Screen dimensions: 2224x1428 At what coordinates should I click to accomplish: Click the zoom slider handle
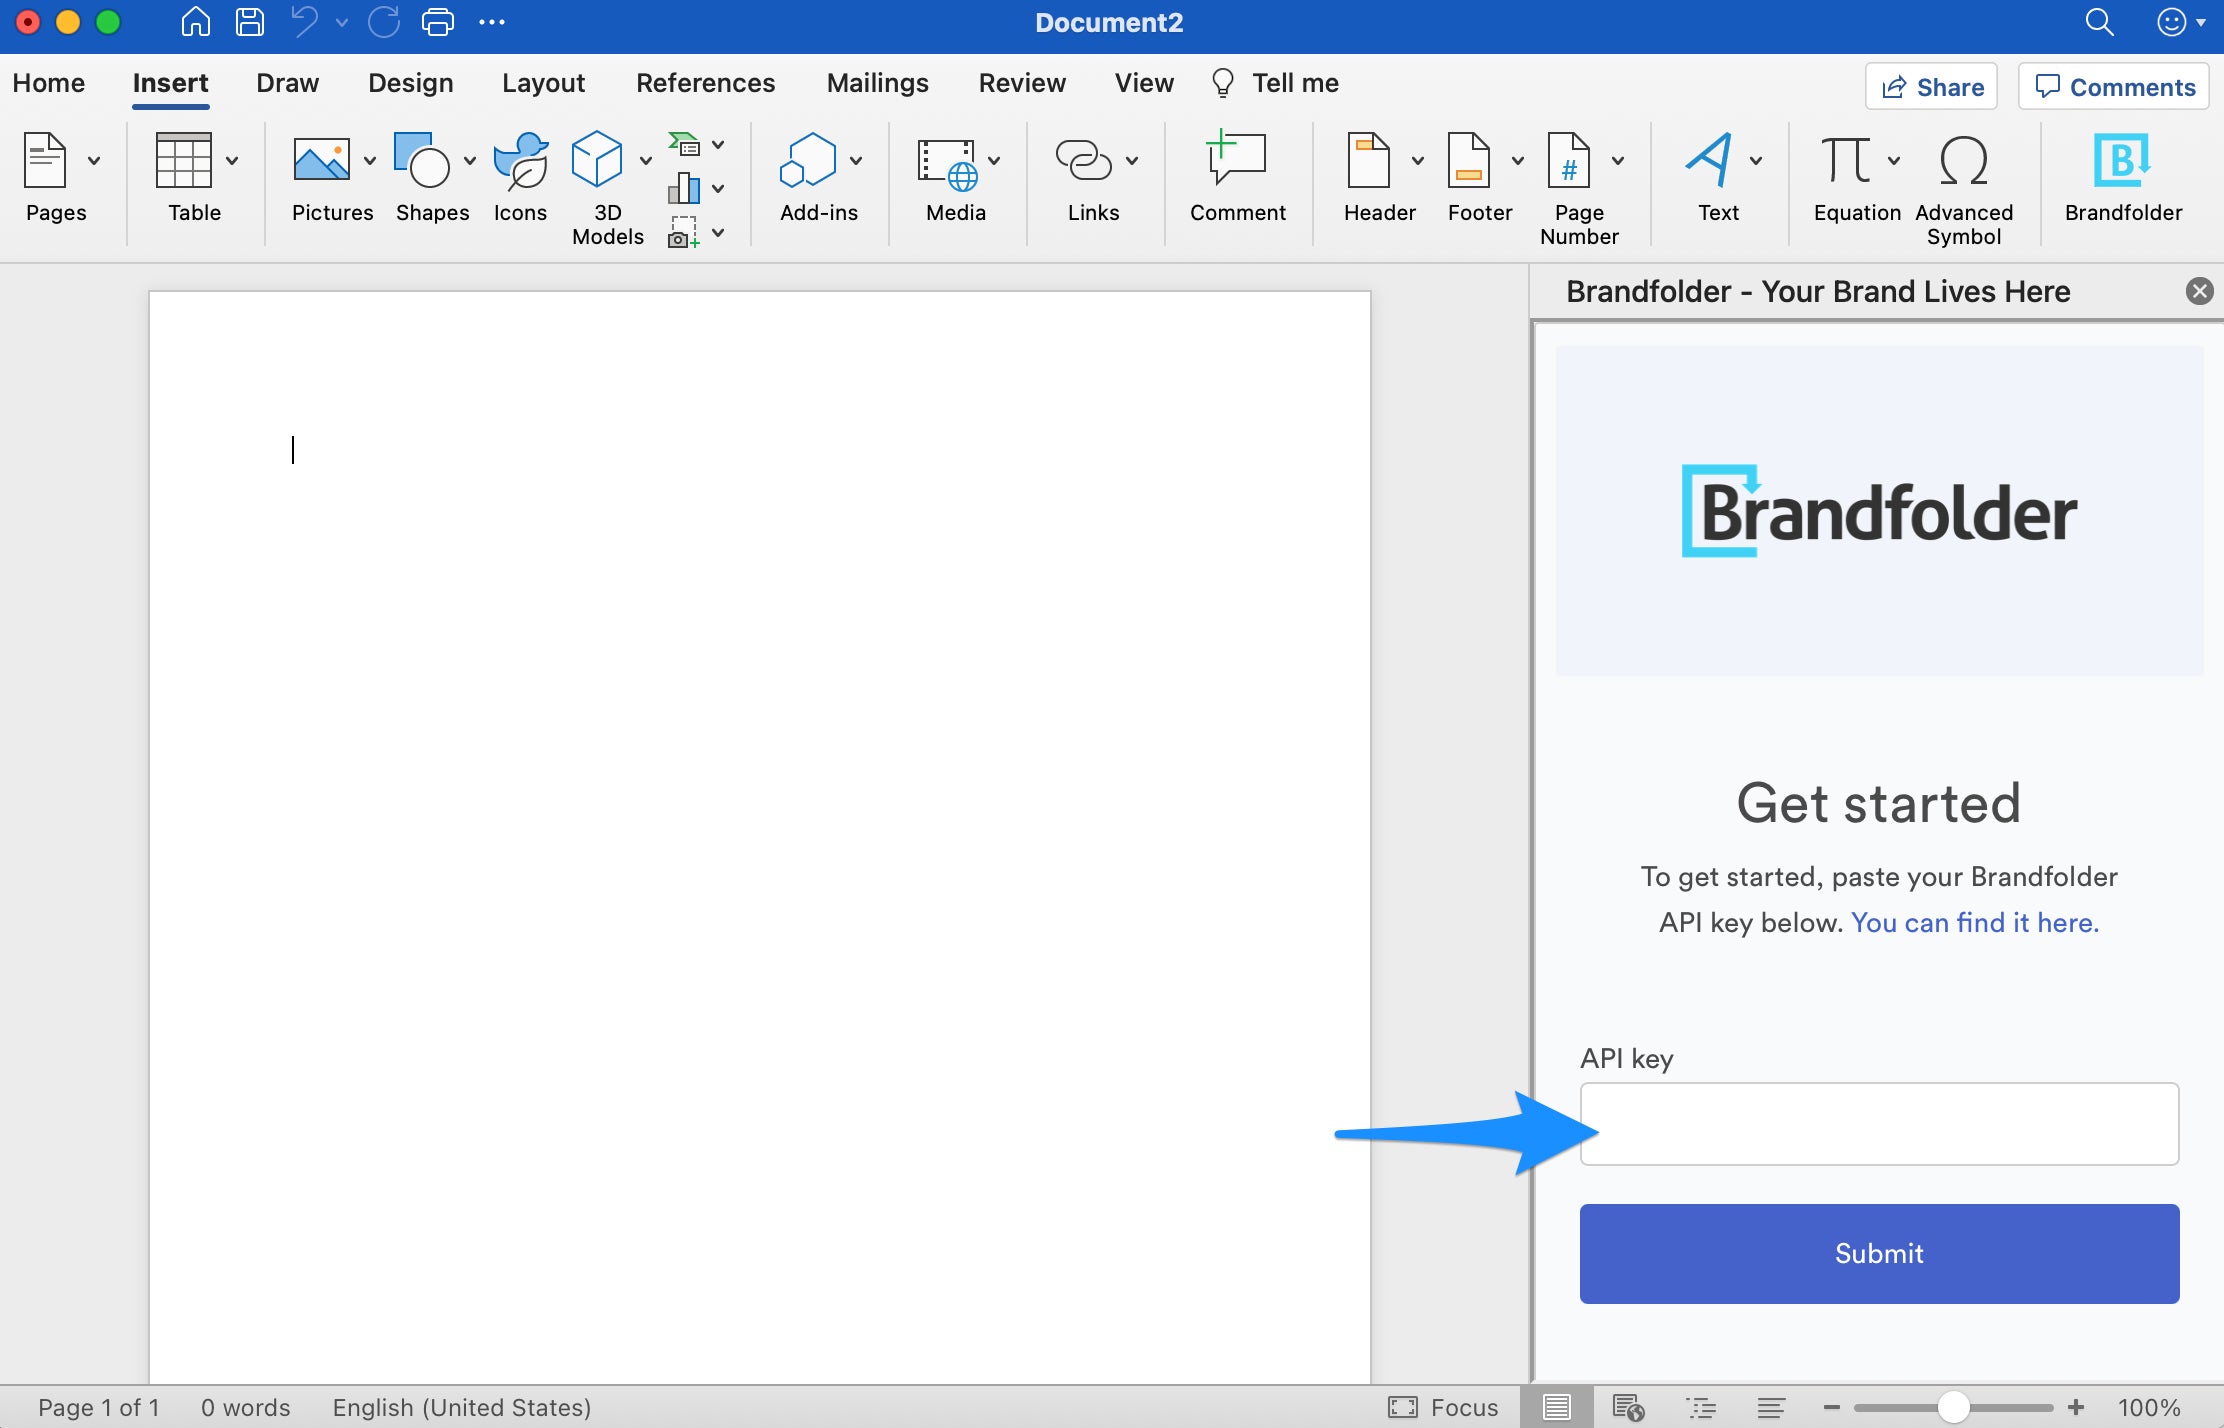point(1953,1408)
